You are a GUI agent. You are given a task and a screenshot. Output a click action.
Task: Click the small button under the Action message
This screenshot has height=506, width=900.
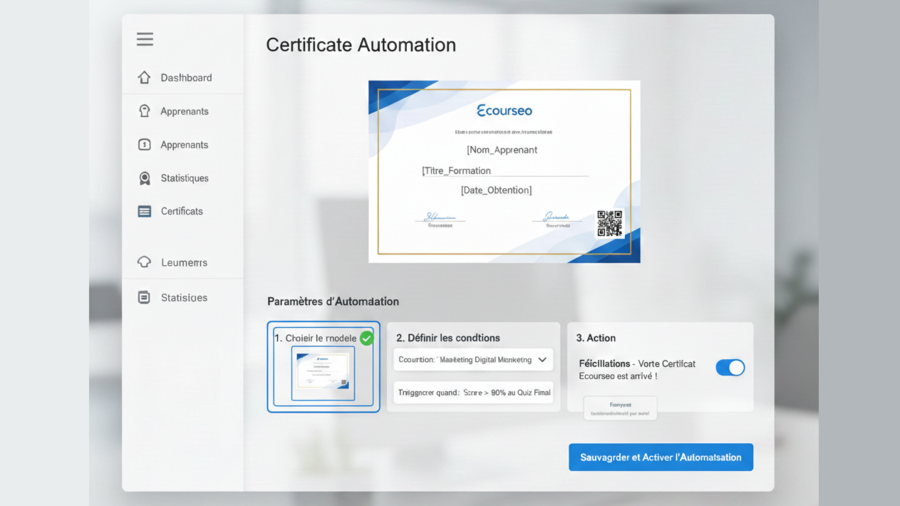[620, 408]
